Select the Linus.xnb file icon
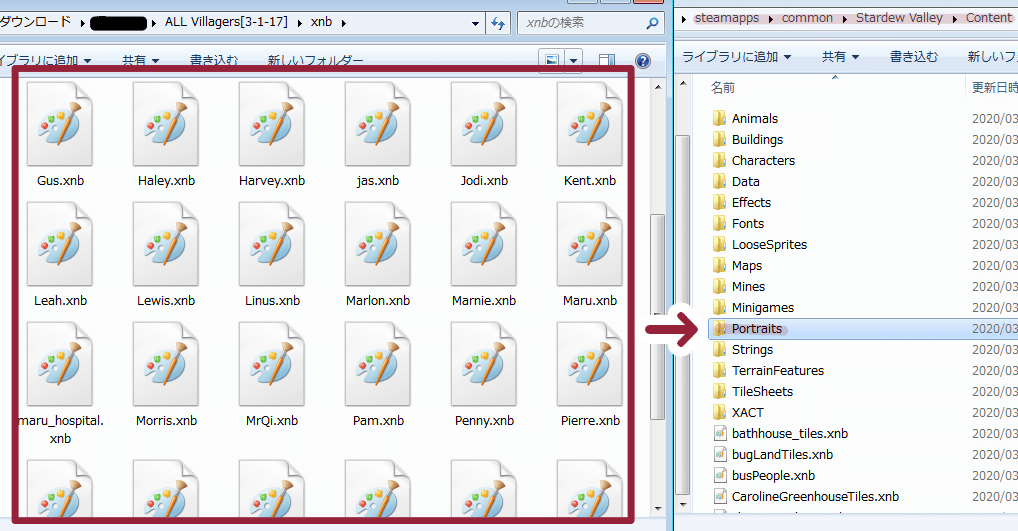This screenshot has height=531, width=1018. tap(271, 244)
